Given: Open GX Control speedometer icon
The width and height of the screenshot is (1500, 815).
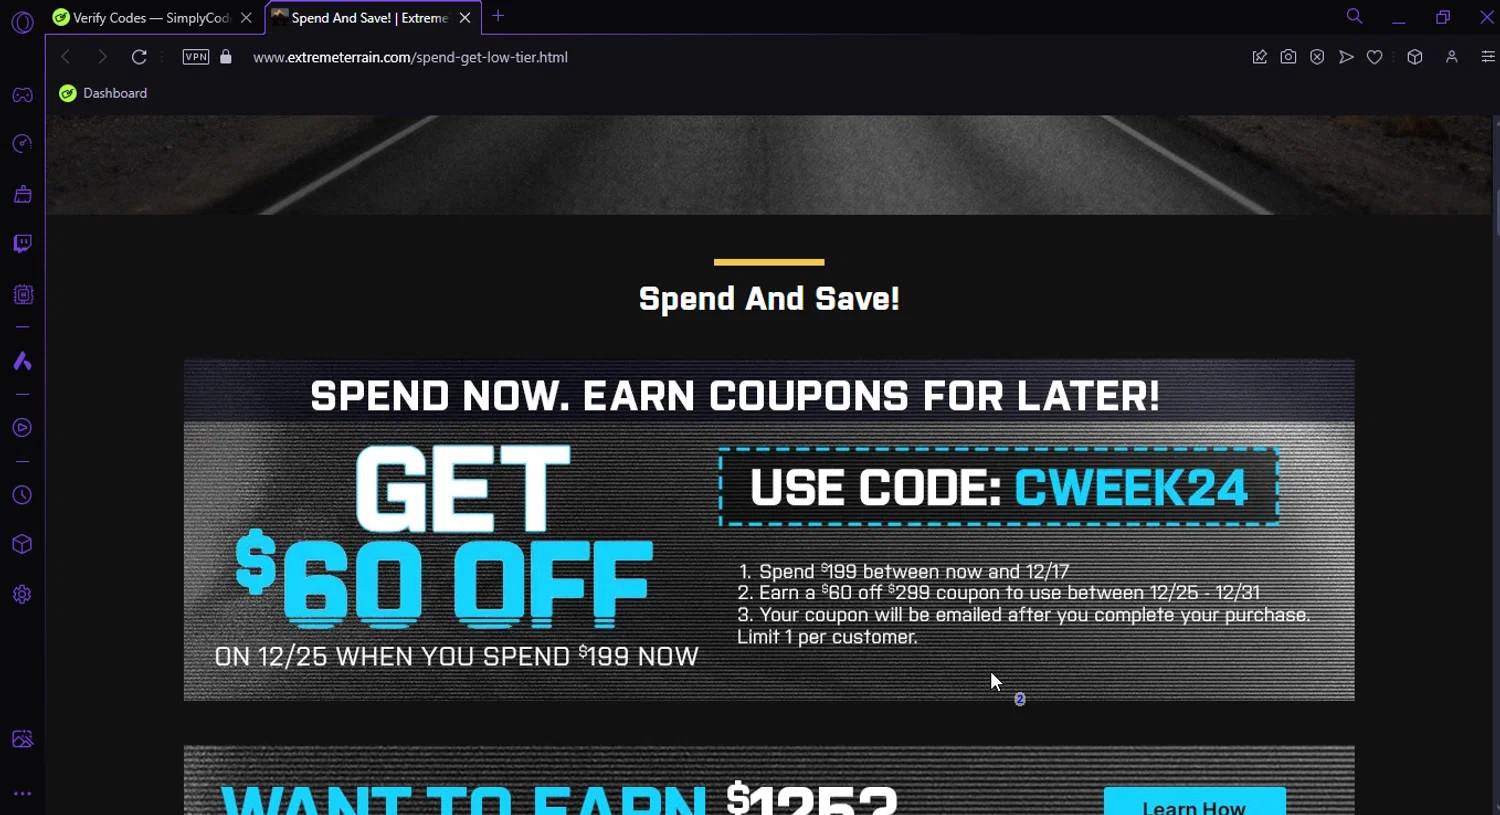Looking at the screenshot, I should pos(22,144).
